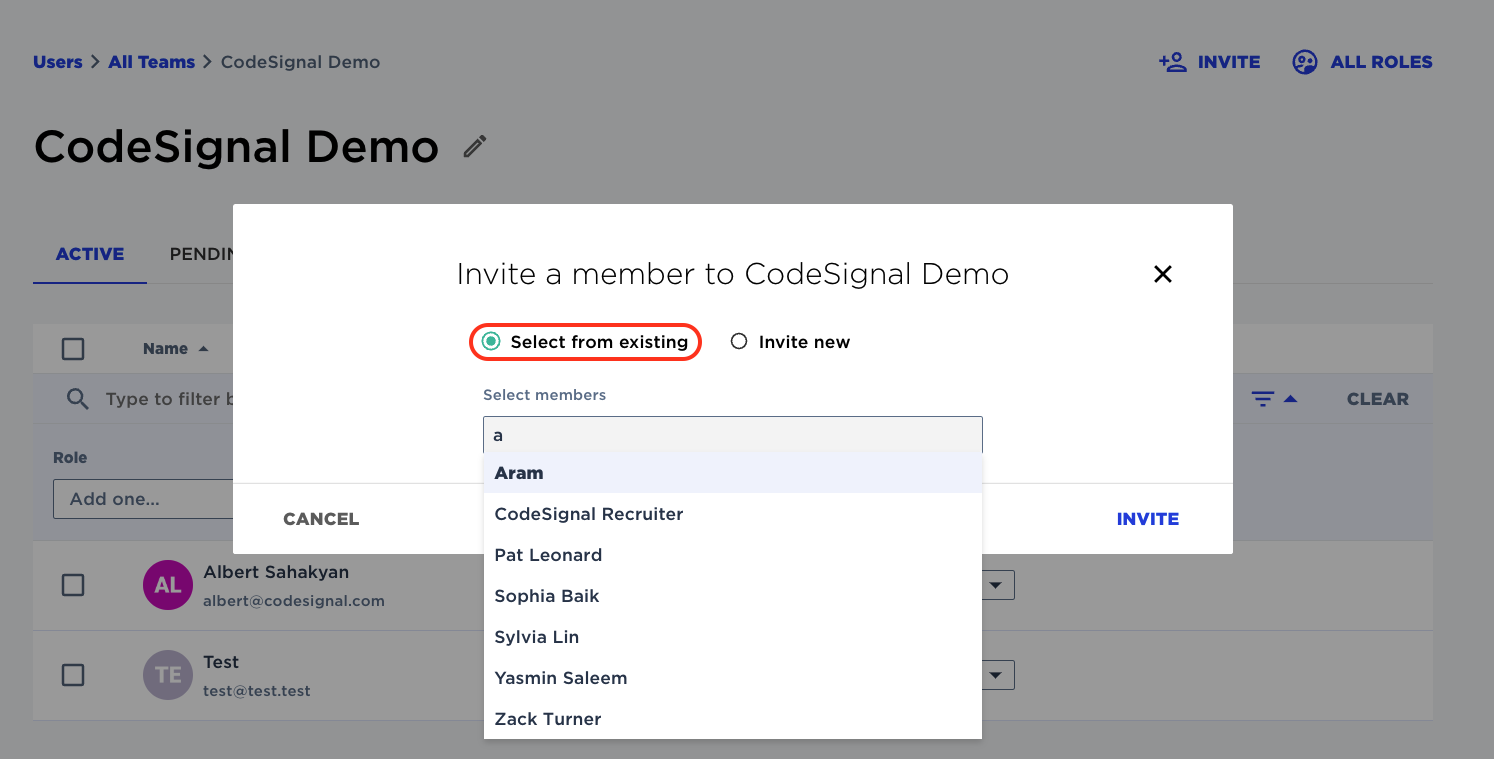Click the AL avatar of Albert Sahakyan
This screenshot has height=759, width=1494.
(167, 585)
